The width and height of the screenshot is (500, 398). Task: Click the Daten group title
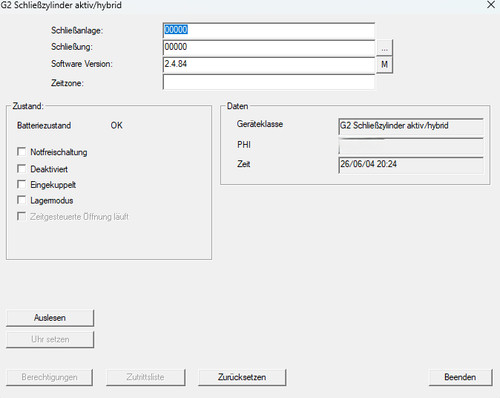pyautogui.click(x=237, y=106)
